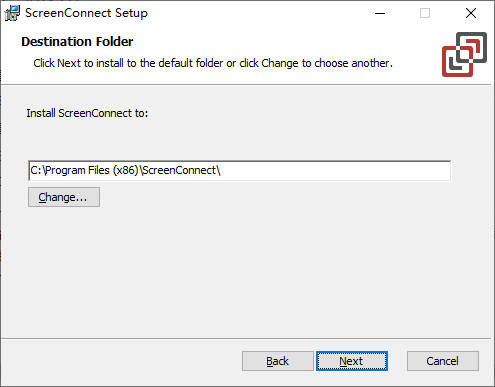Image resolution: width=495 pixels, height=387 pixels.
Task: Cancel the ScreenConnect installation
Action: coord(443,361)
